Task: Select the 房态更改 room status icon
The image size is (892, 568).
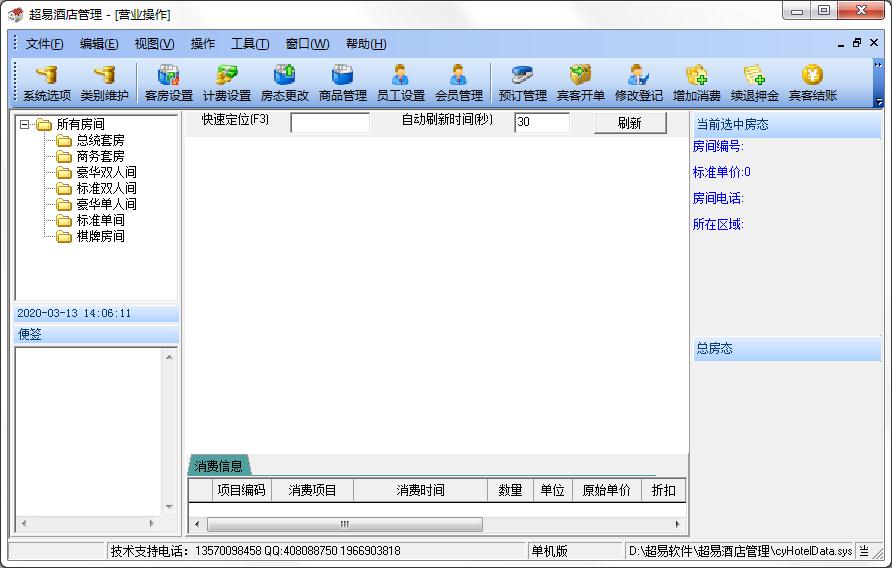Action: tap(284, 83)
